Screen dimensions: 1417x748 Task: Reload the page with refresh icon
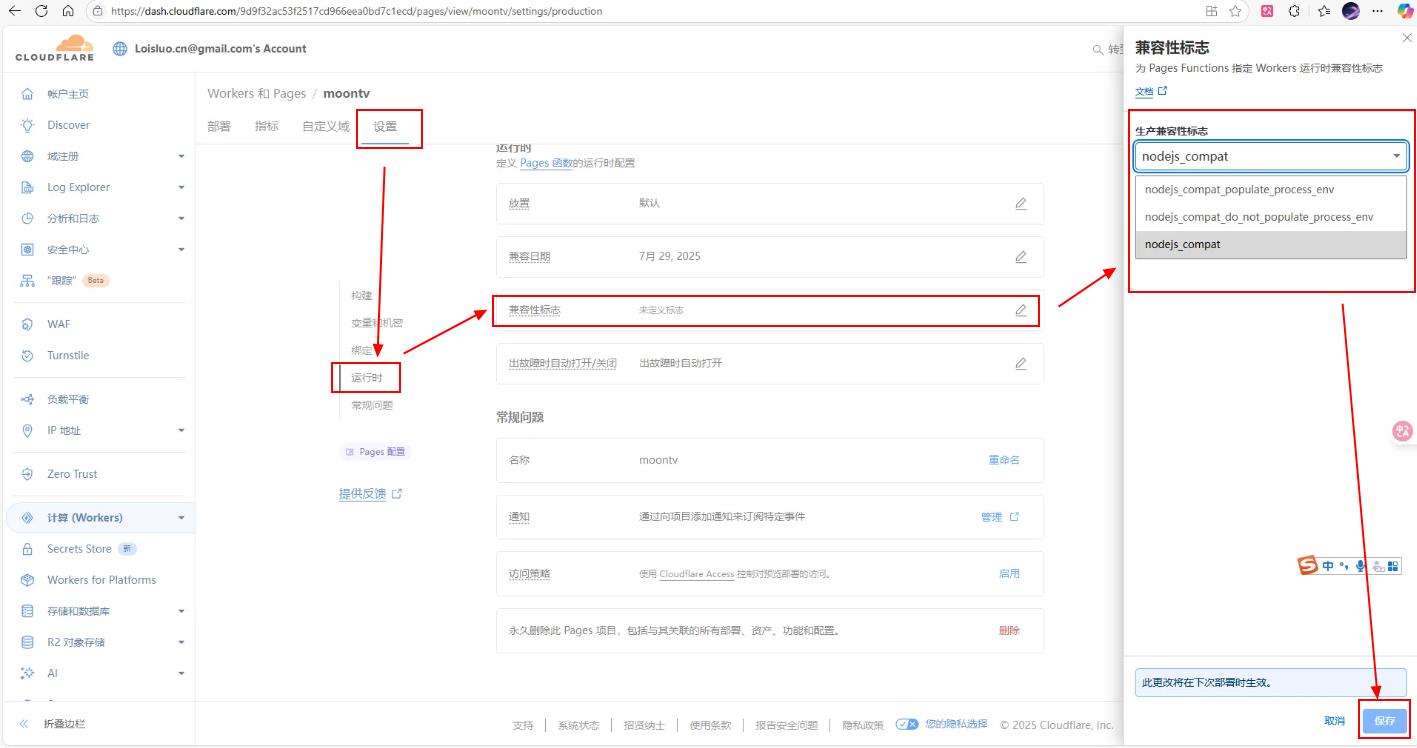[x=41, y=11]
